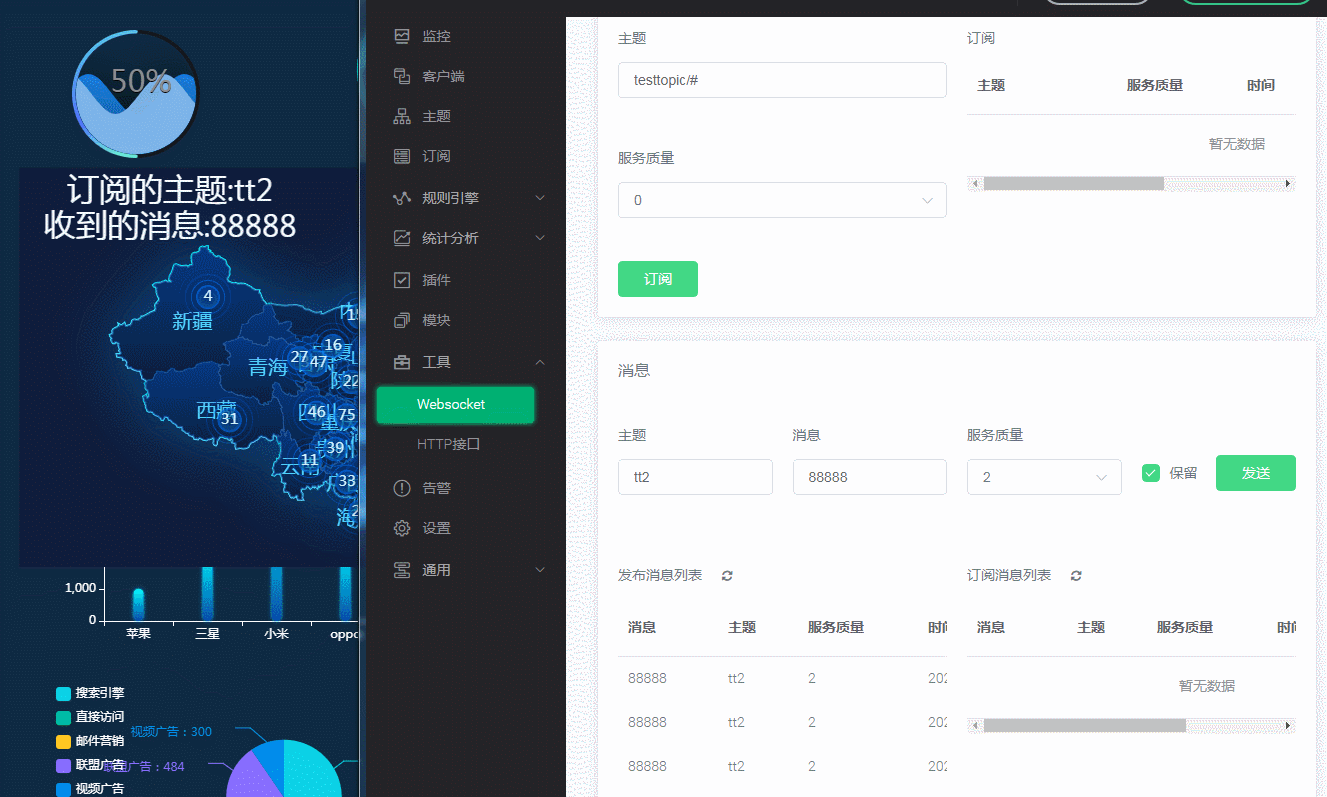Click the 收到的消息:88888 text in dashboard
The image size is (1327, 797).
point(170,226)
